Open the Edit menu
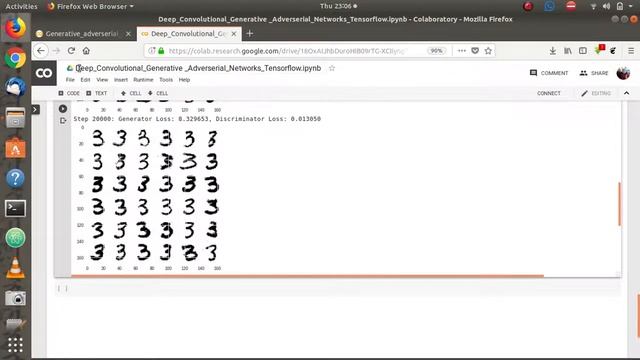This screenshot has height=360, width=640. pos(85,80)
